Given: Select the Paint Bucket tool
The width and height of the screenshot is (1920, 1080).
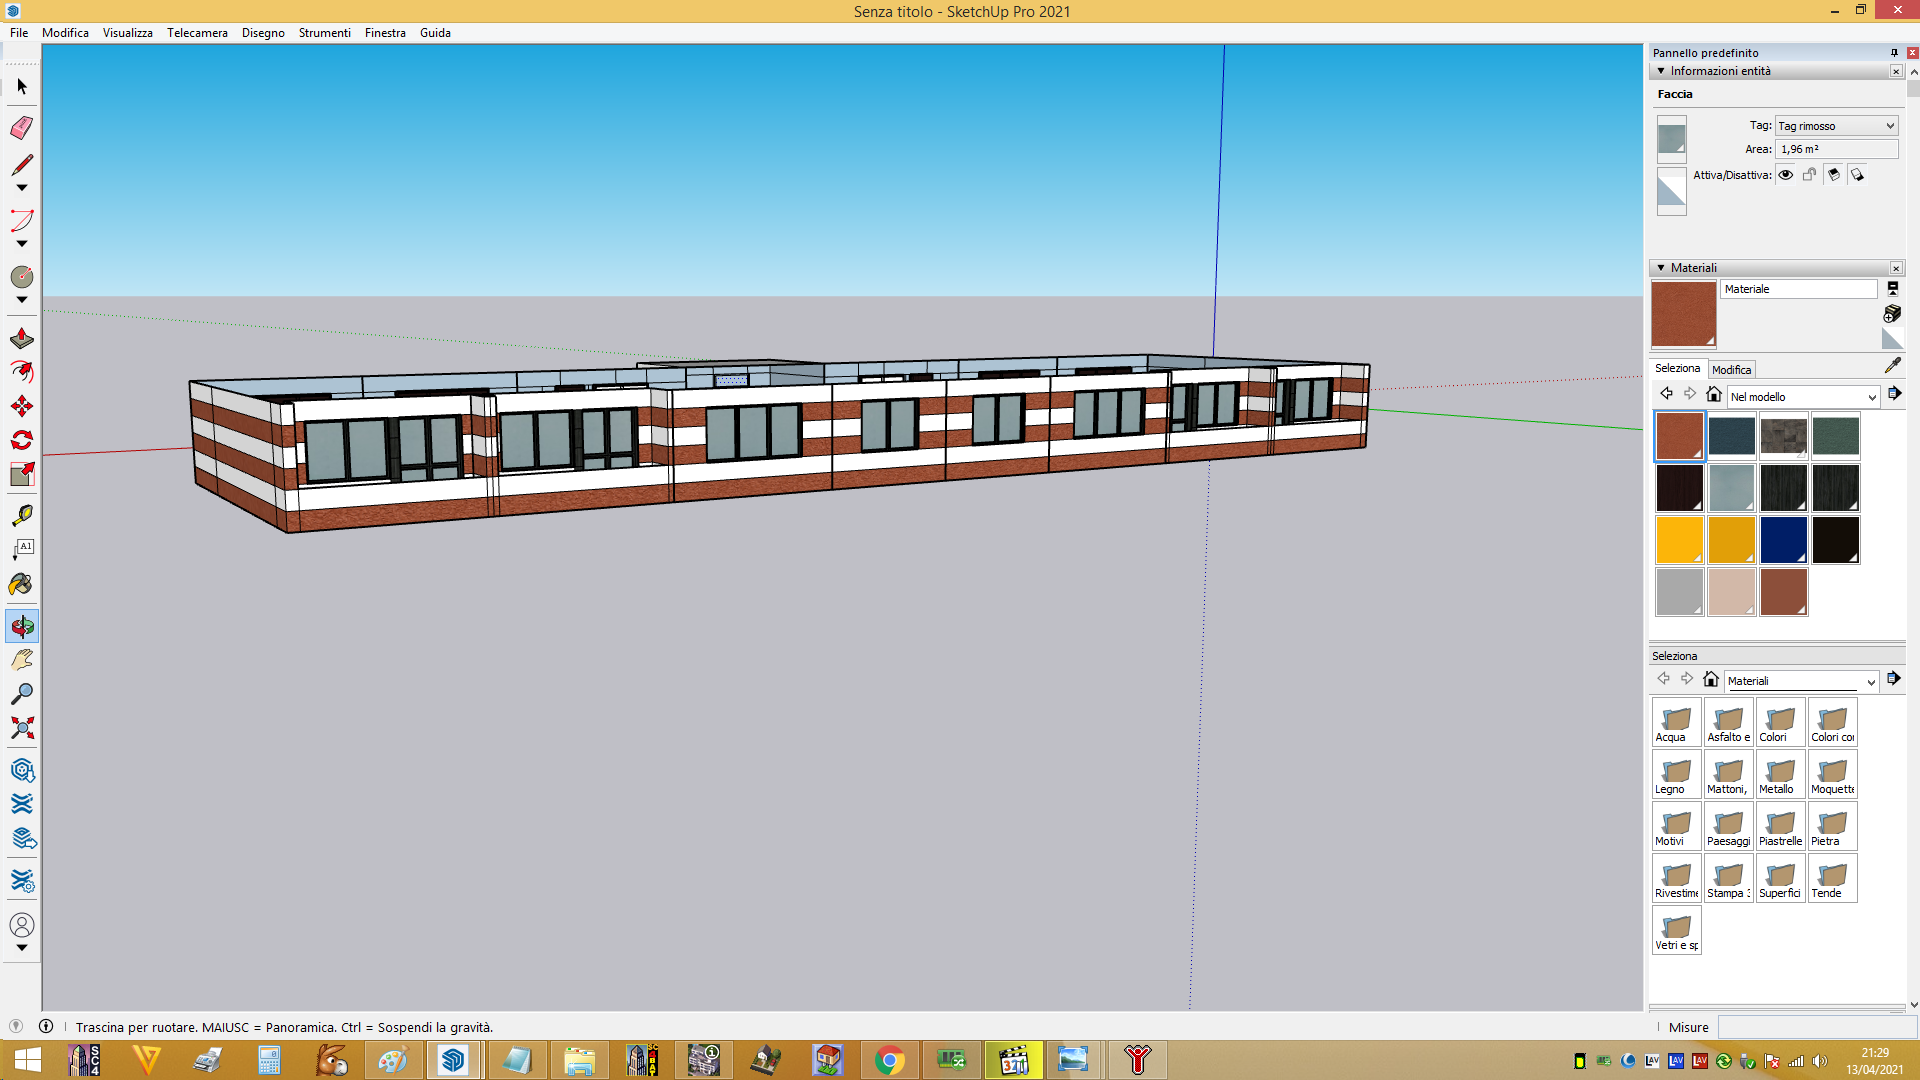Looking at the screenshot, I should (22, 584).
